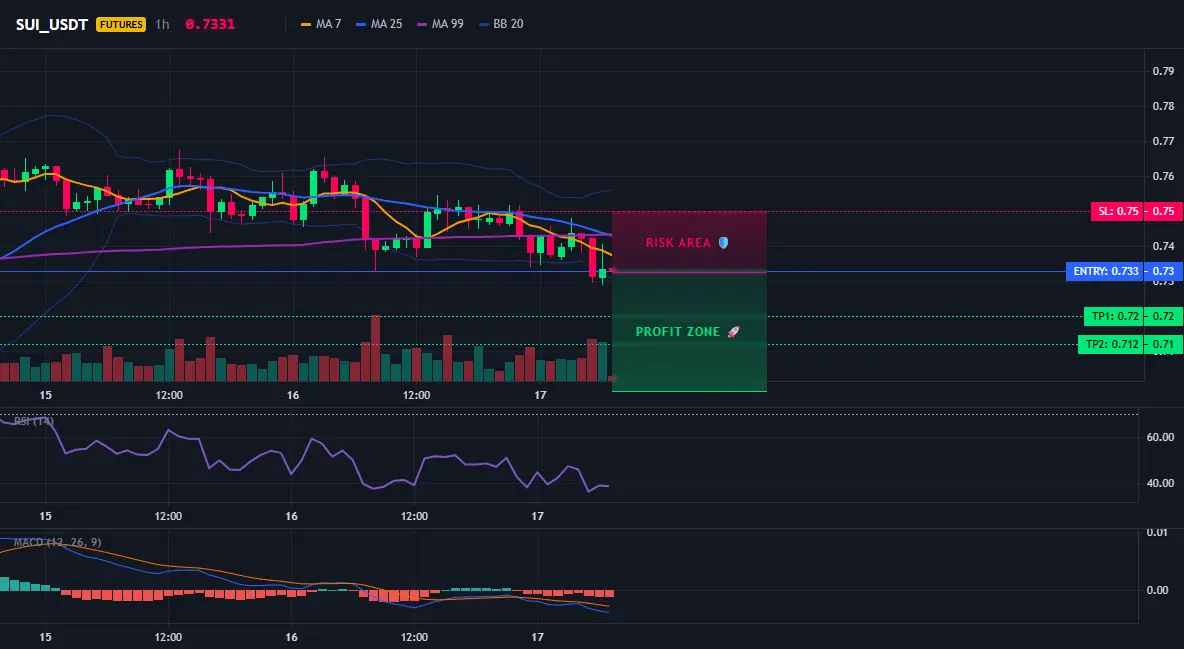Toggle the MA 7 legend entry
Image resolution: width=1184 pixels, height=649 pixels.
[322, 24]
